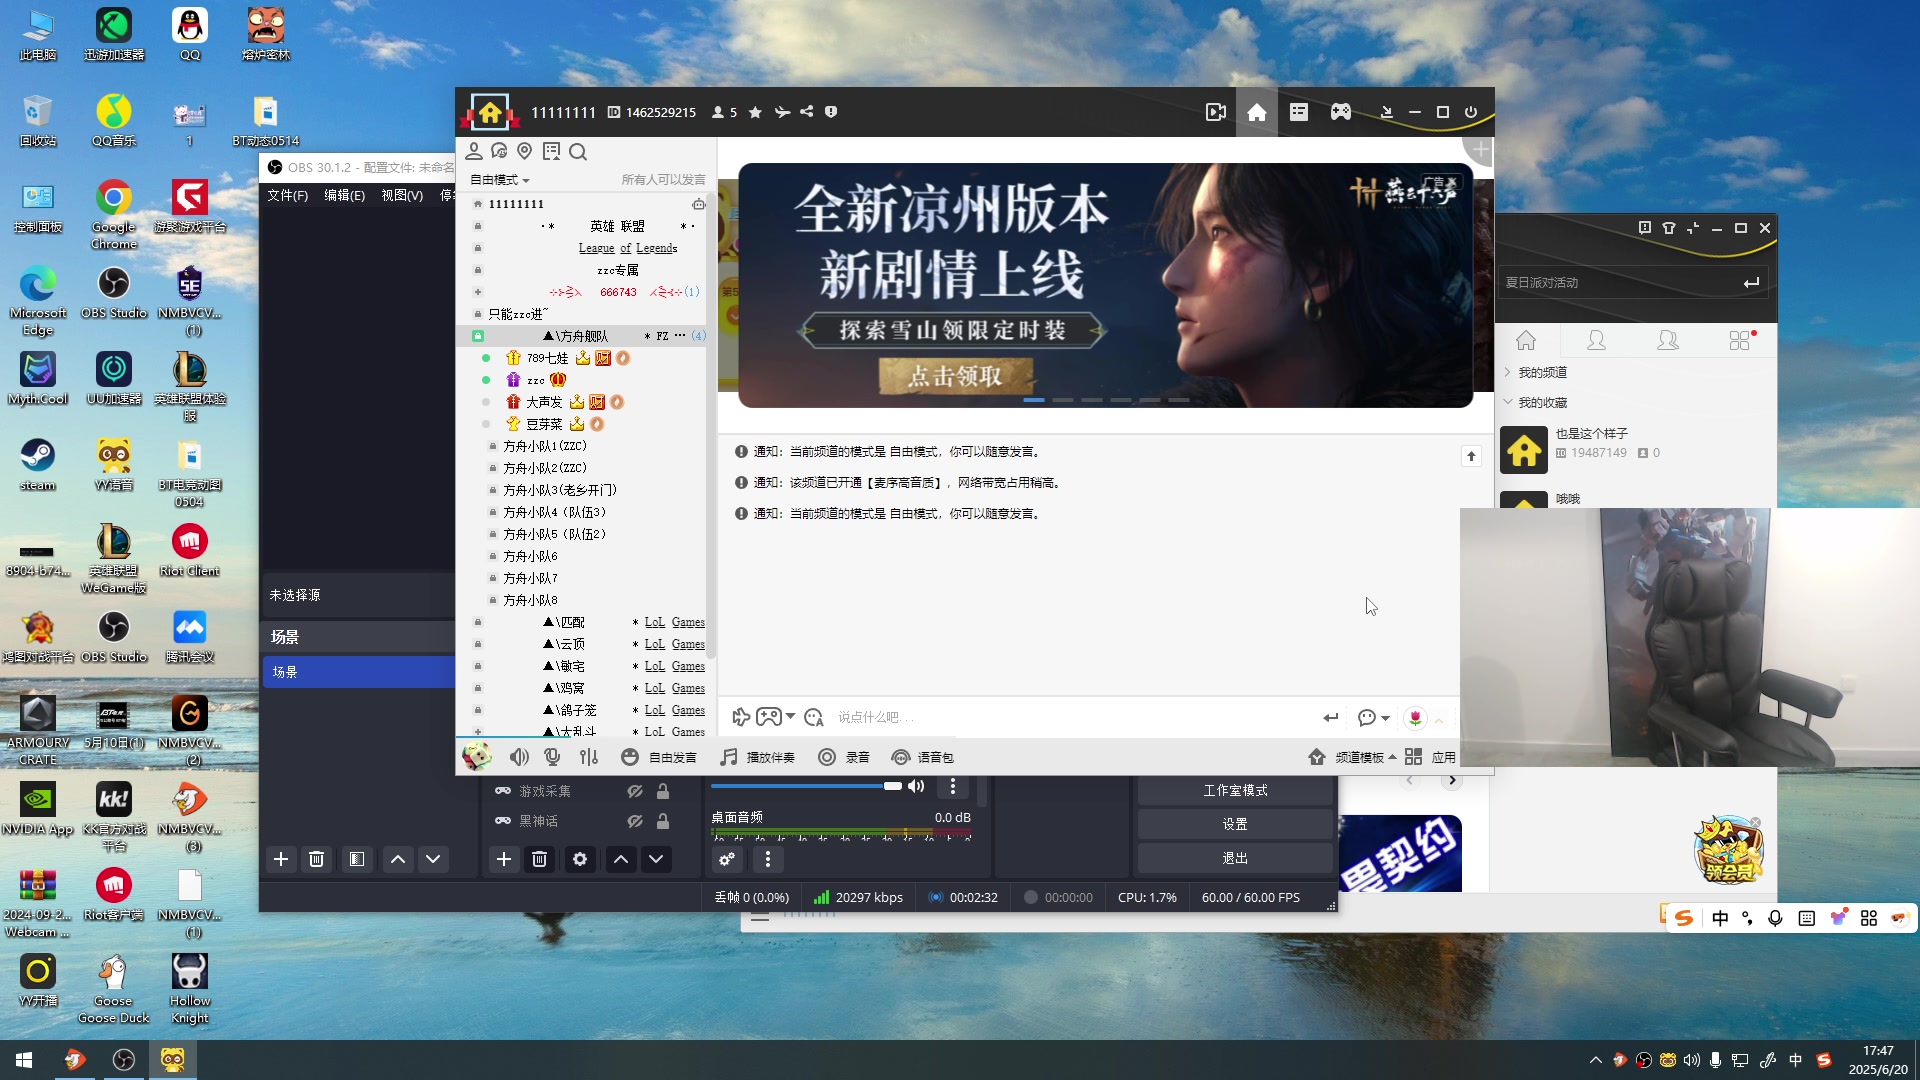Open OBS Studio from the taskbar
This screenshot has width=1920, height=1080.
(x=124, y=1060)
